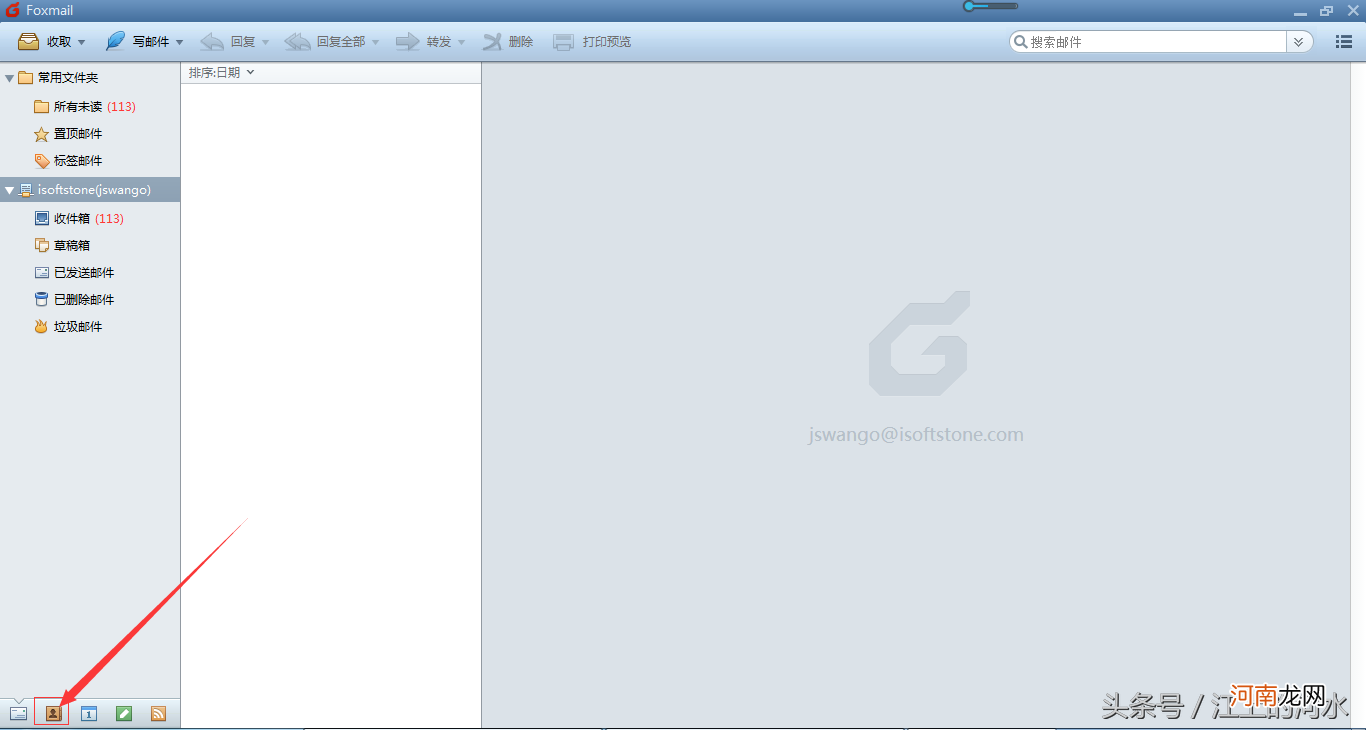Click the 打印预览 print preview button
Screen dimensions: 1366x730
pyautogui.click(x=592, y=42)
